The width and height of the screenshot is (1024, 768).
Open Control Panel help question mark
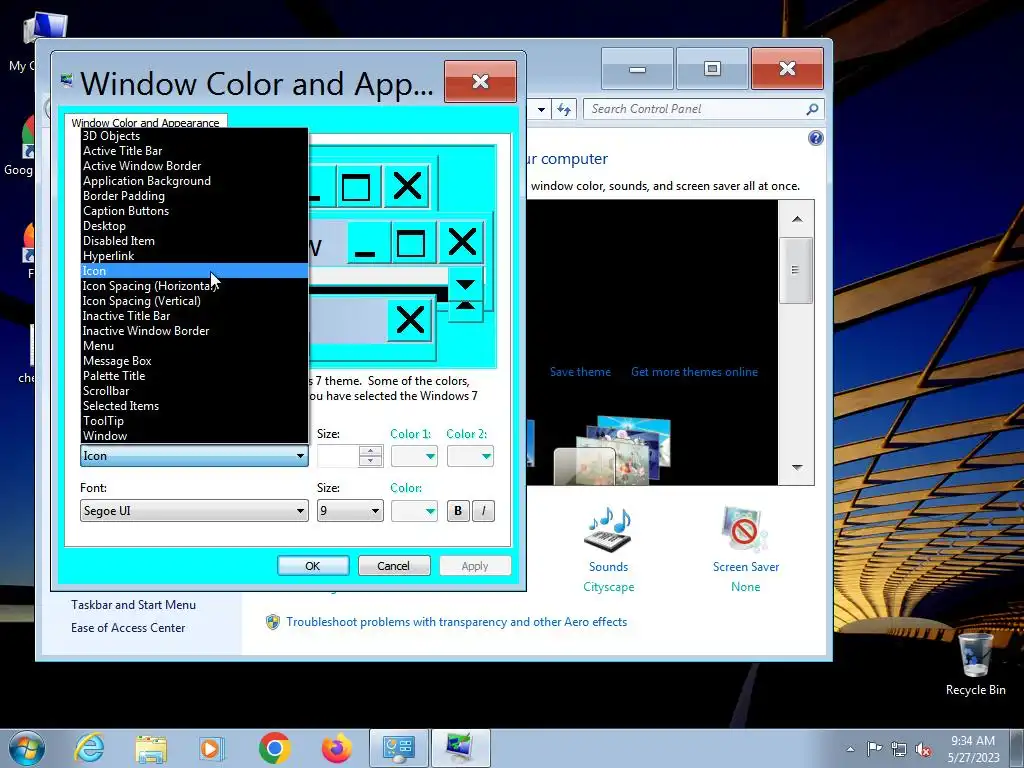point(816,138)
